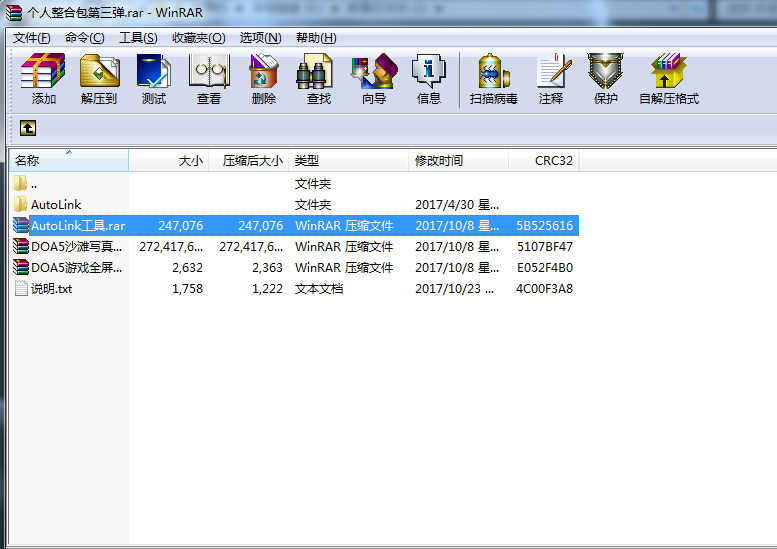
Task: Select the AutoLink folder icon
Action: (20, 204)
